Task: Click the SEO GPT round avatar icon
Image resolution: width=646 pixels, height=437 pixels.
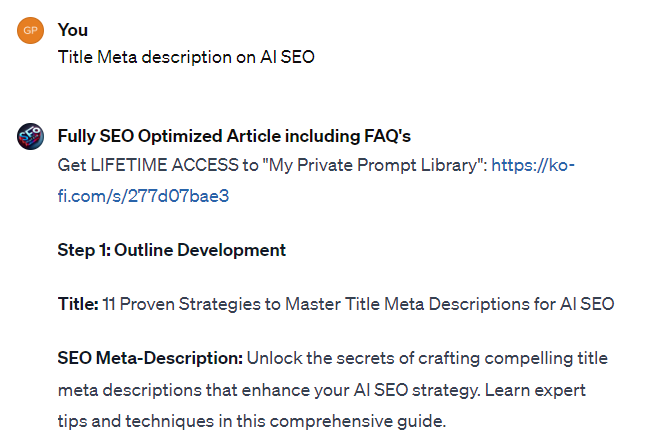Action: pyautogui.click(x=31, y=137)
